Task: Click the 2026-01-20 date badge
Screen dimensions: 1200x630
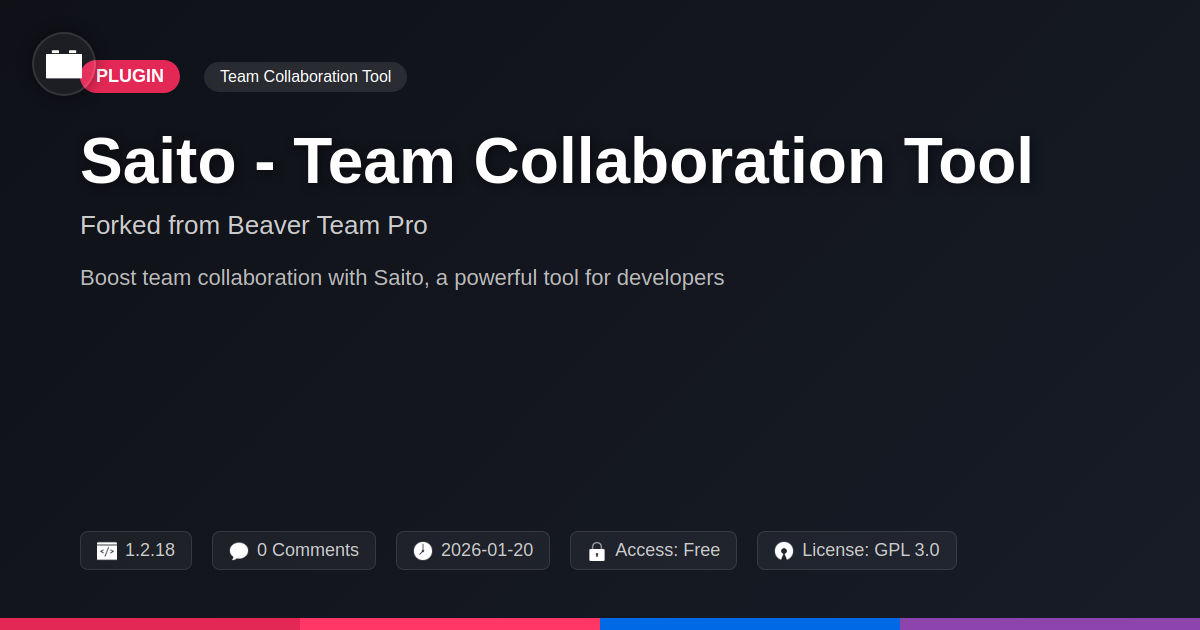Action: point(473,550)
